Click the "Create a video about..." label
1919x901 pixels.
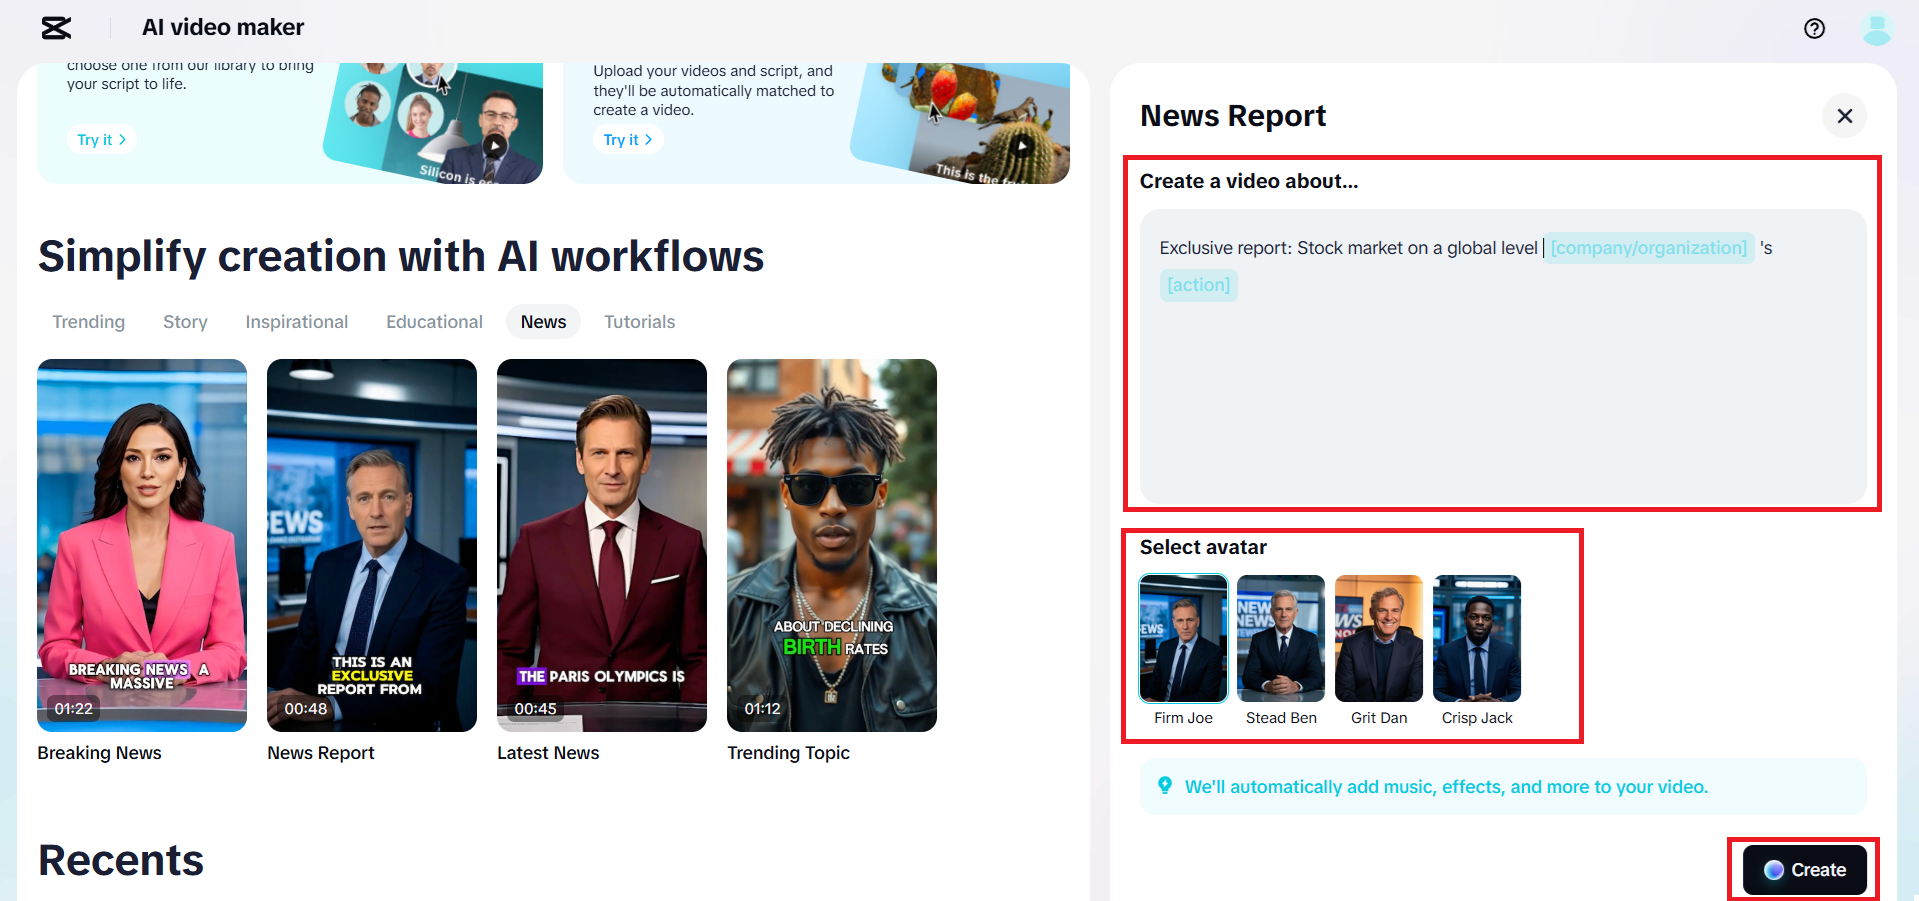tap(1249, 181)
